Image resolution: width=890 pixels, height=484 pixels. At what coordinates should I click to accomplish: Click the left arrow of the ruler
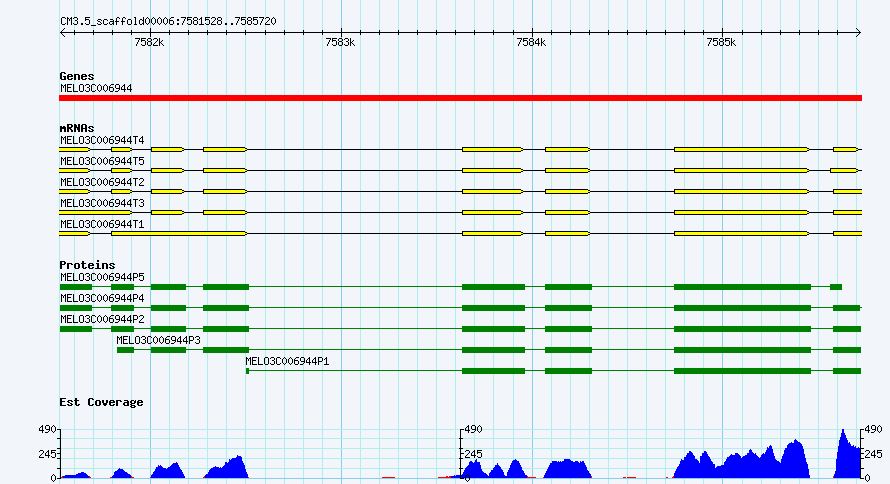63,33
